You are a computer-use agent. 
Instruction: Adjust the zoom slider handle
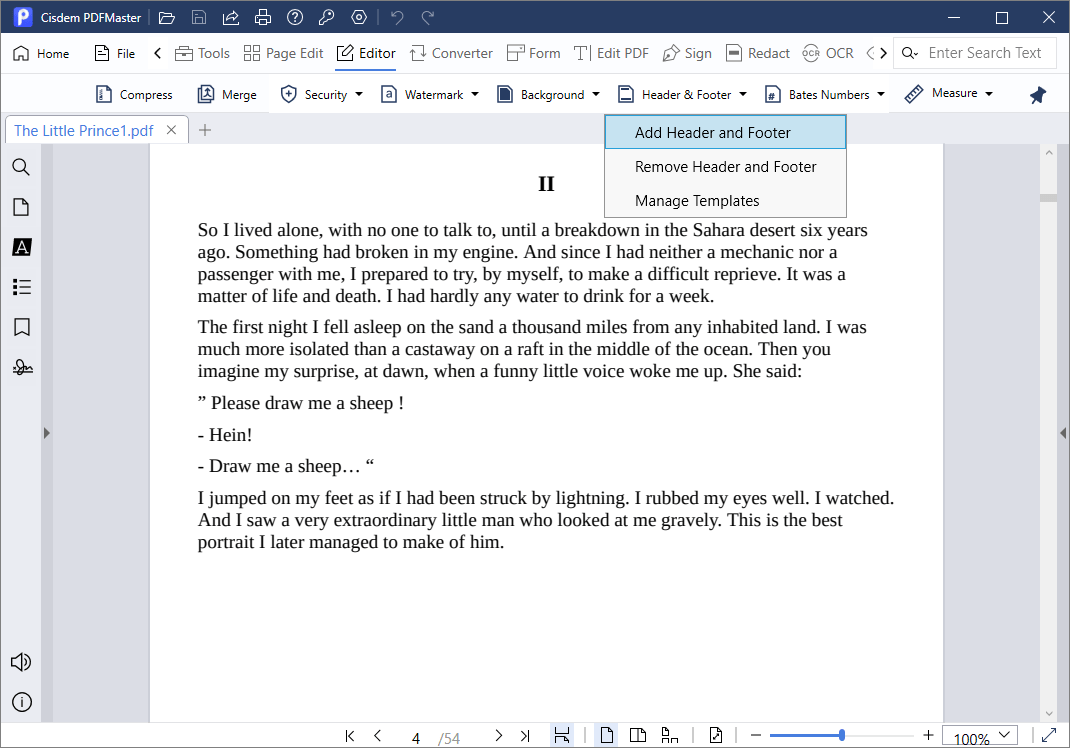841,736
